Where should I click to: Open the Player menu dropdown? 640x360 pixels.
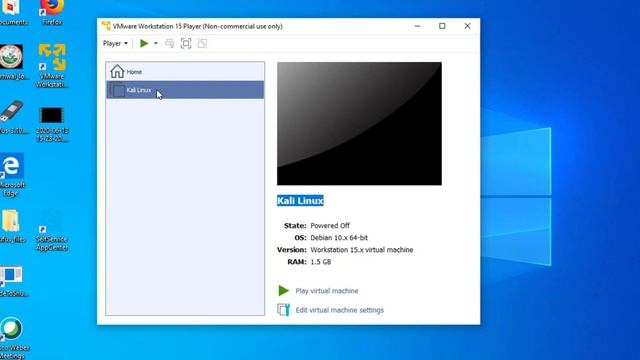(x=115, y=43)
